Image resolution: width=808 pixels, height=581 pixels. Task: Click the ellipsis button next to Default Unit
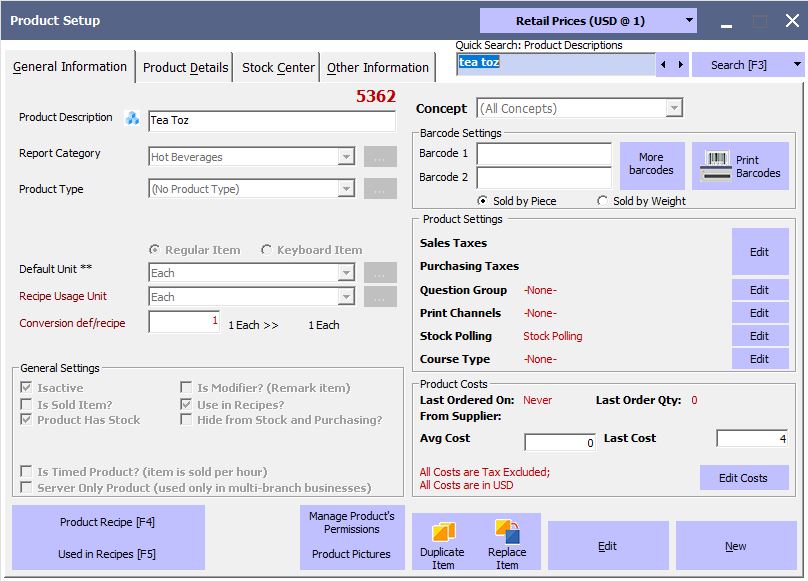coord(380,272)
